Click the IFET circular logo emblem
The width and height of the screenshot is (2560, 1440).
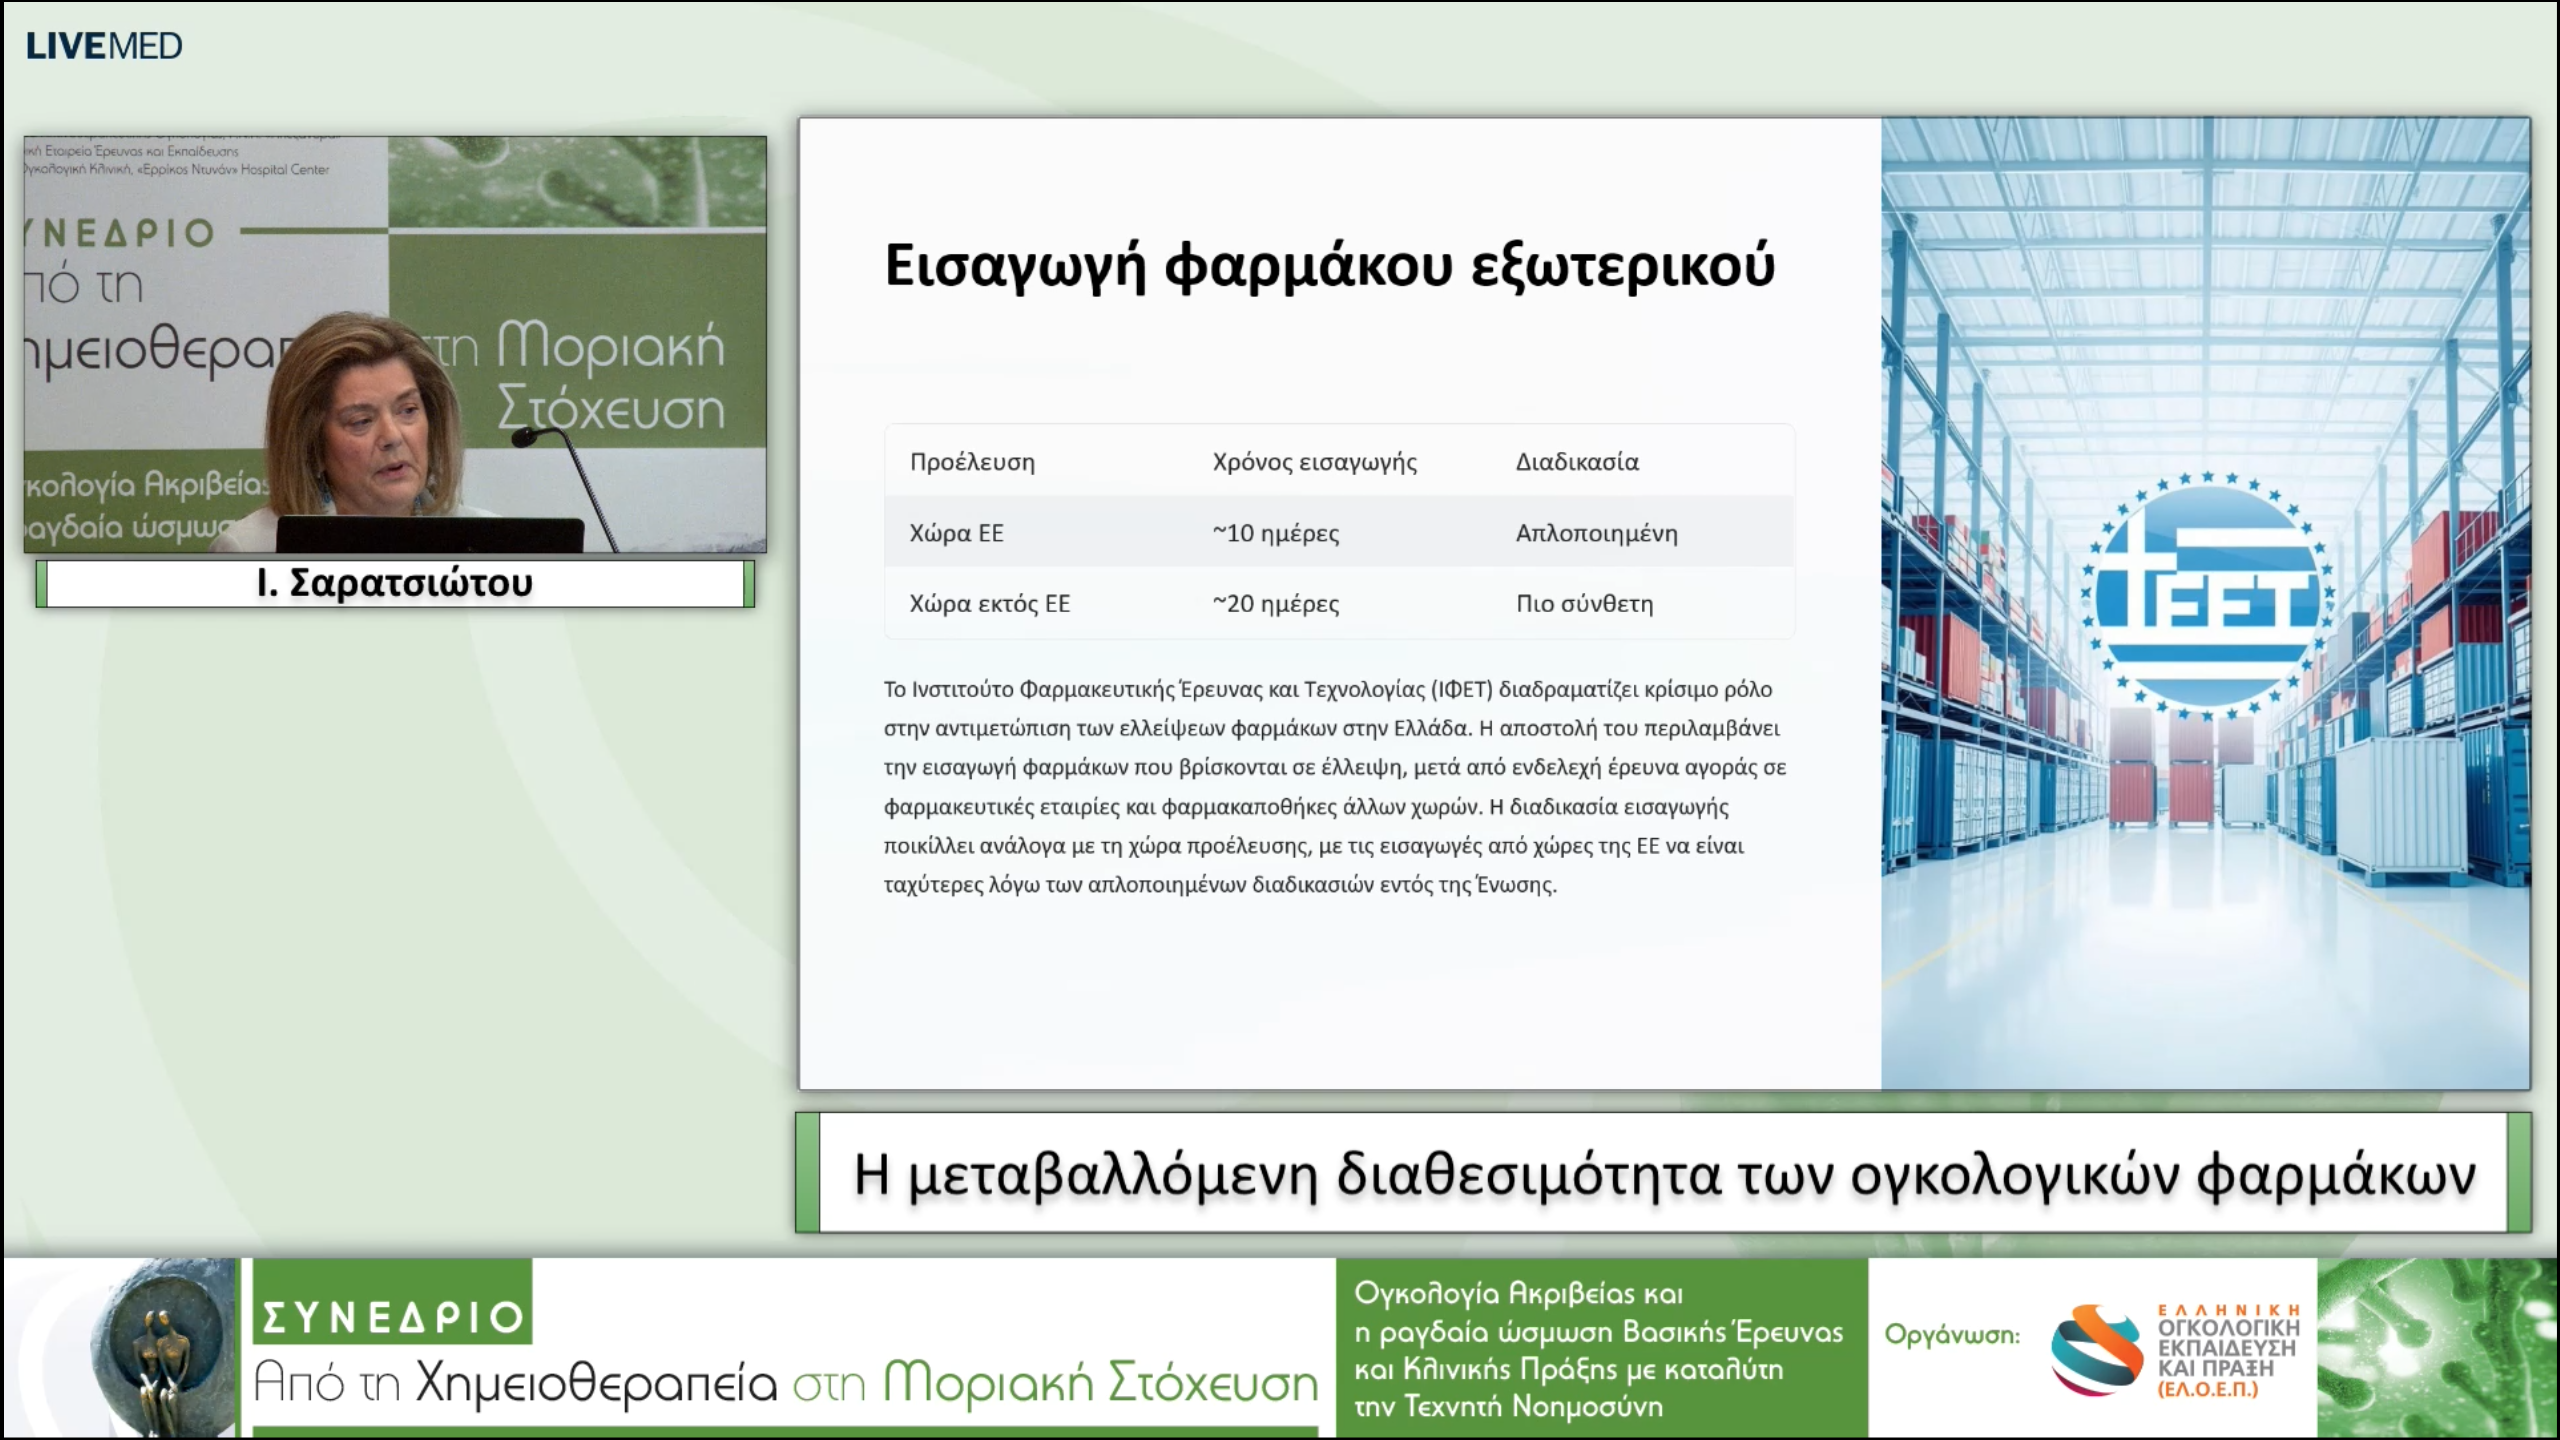coord(2207,597)
